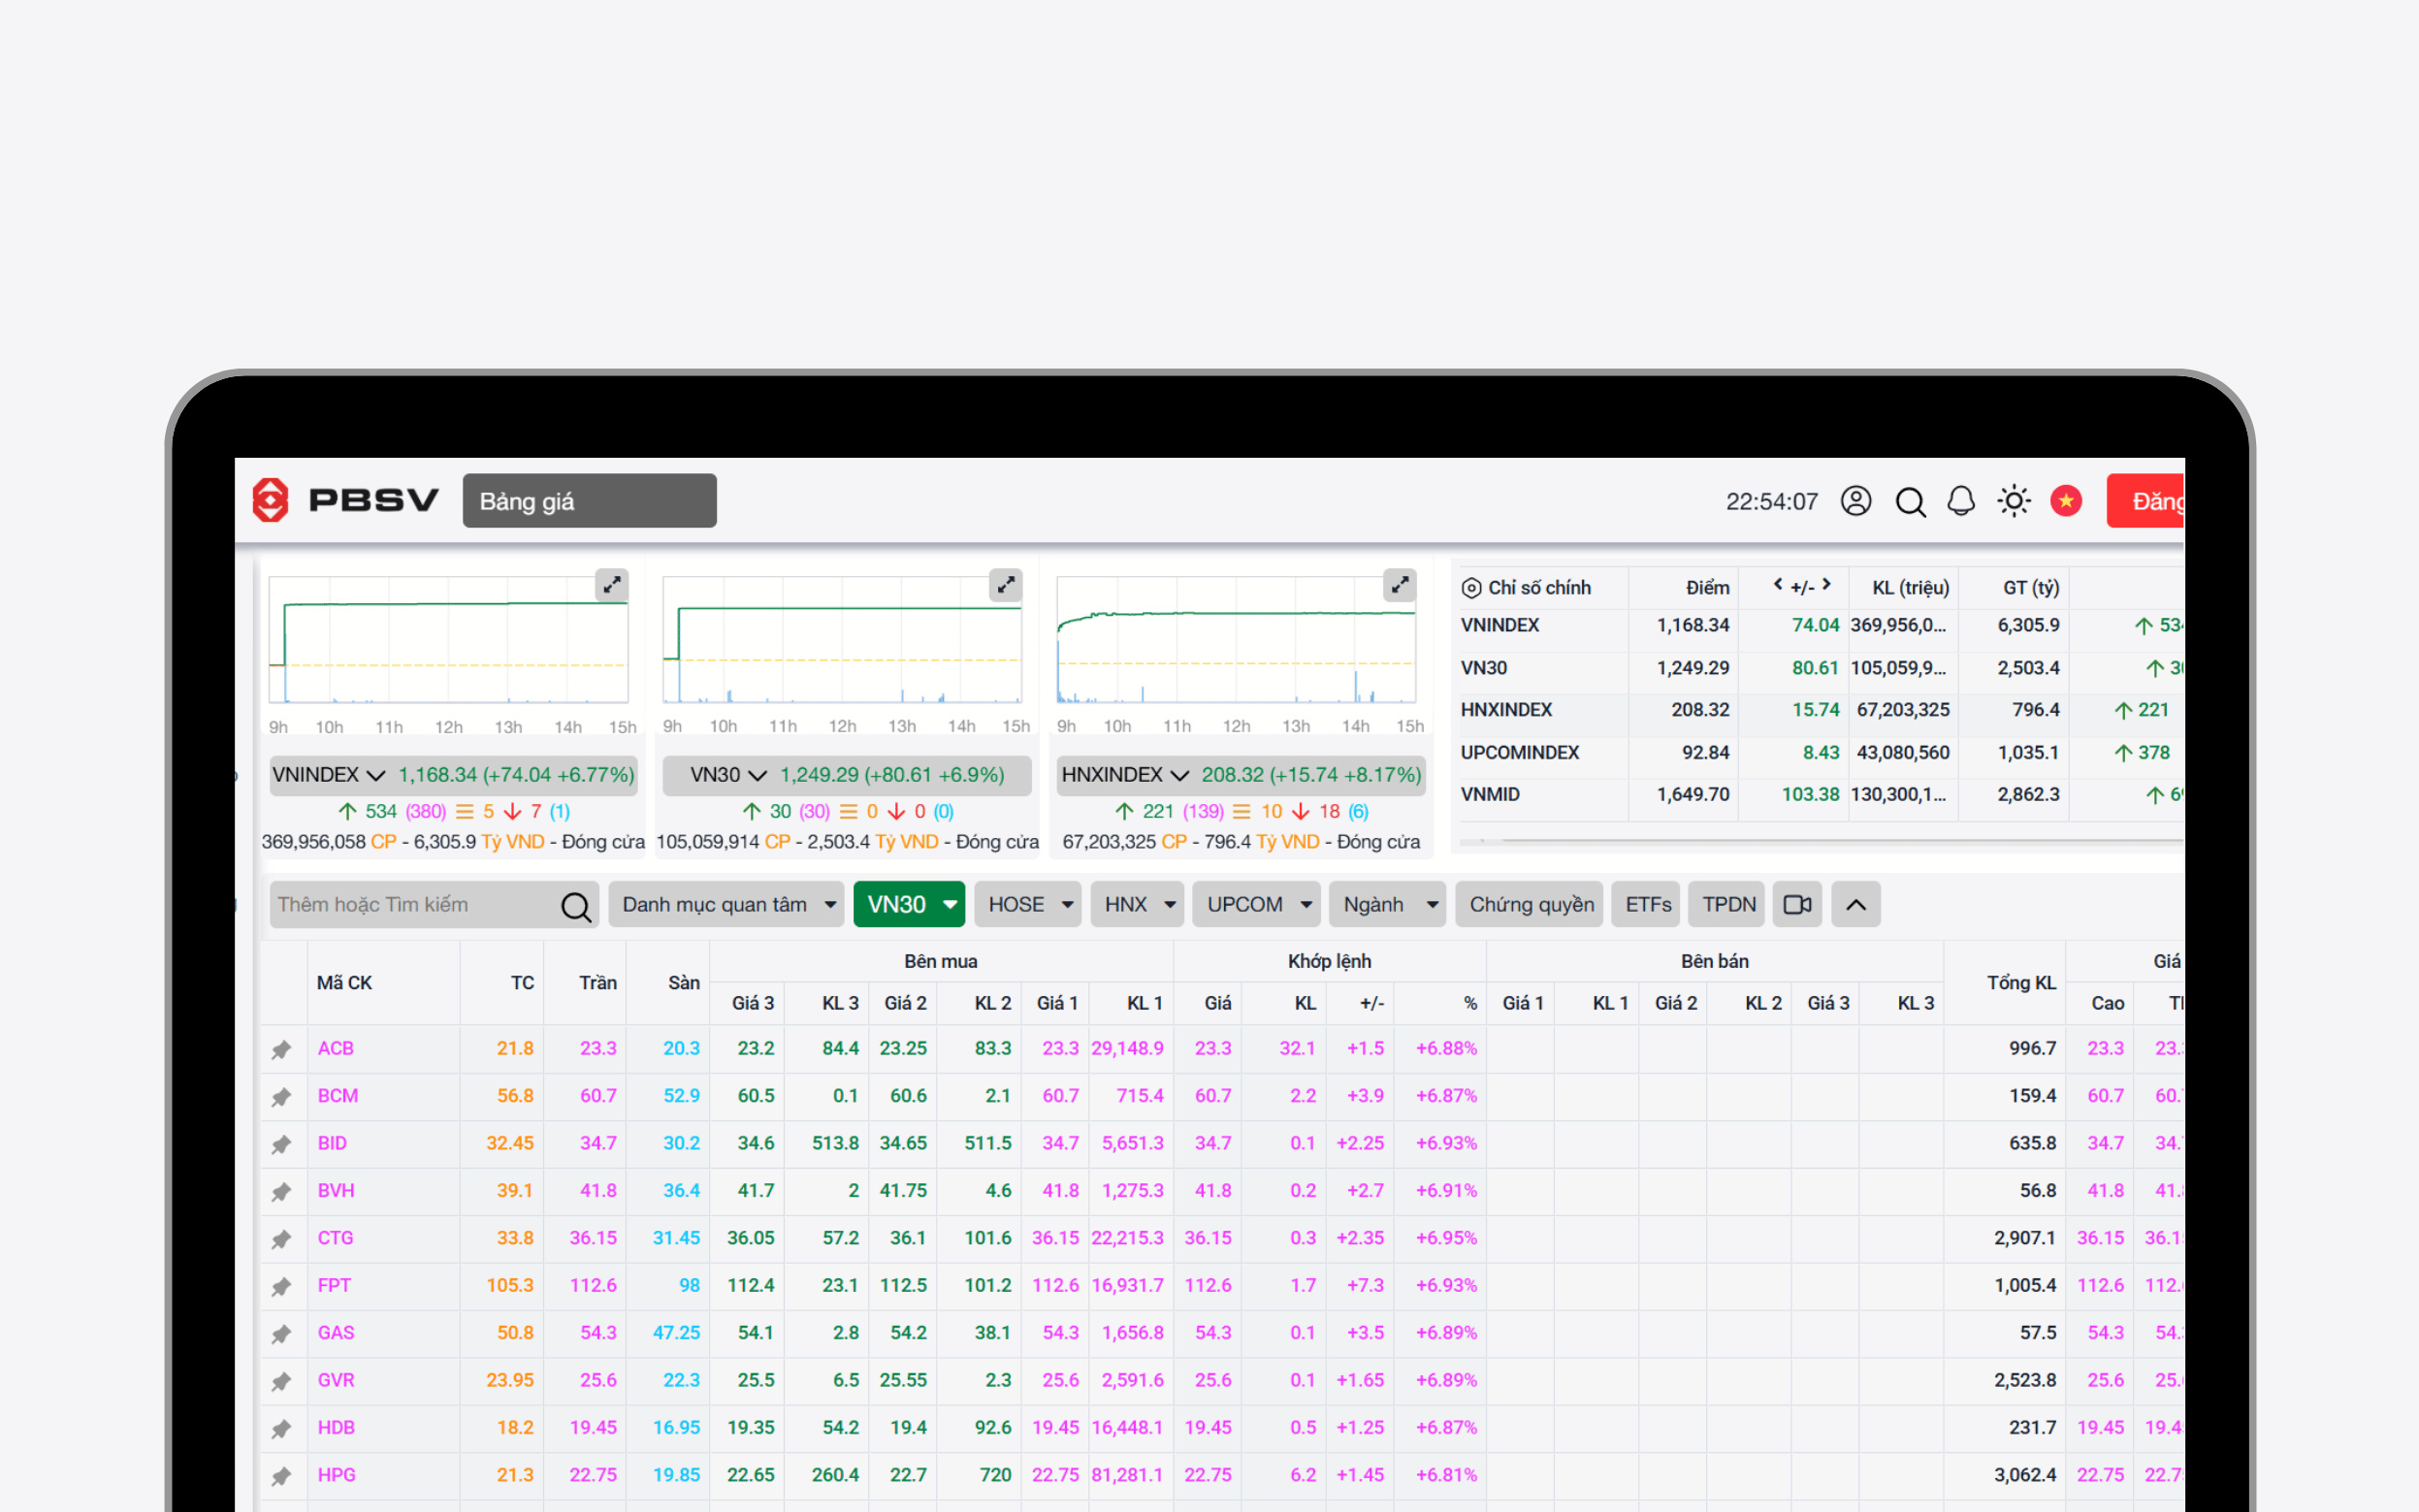Click the red Đăng login button
Image resolution: width=2419 pixels, height=1512 pixels.
(2148, 501)
